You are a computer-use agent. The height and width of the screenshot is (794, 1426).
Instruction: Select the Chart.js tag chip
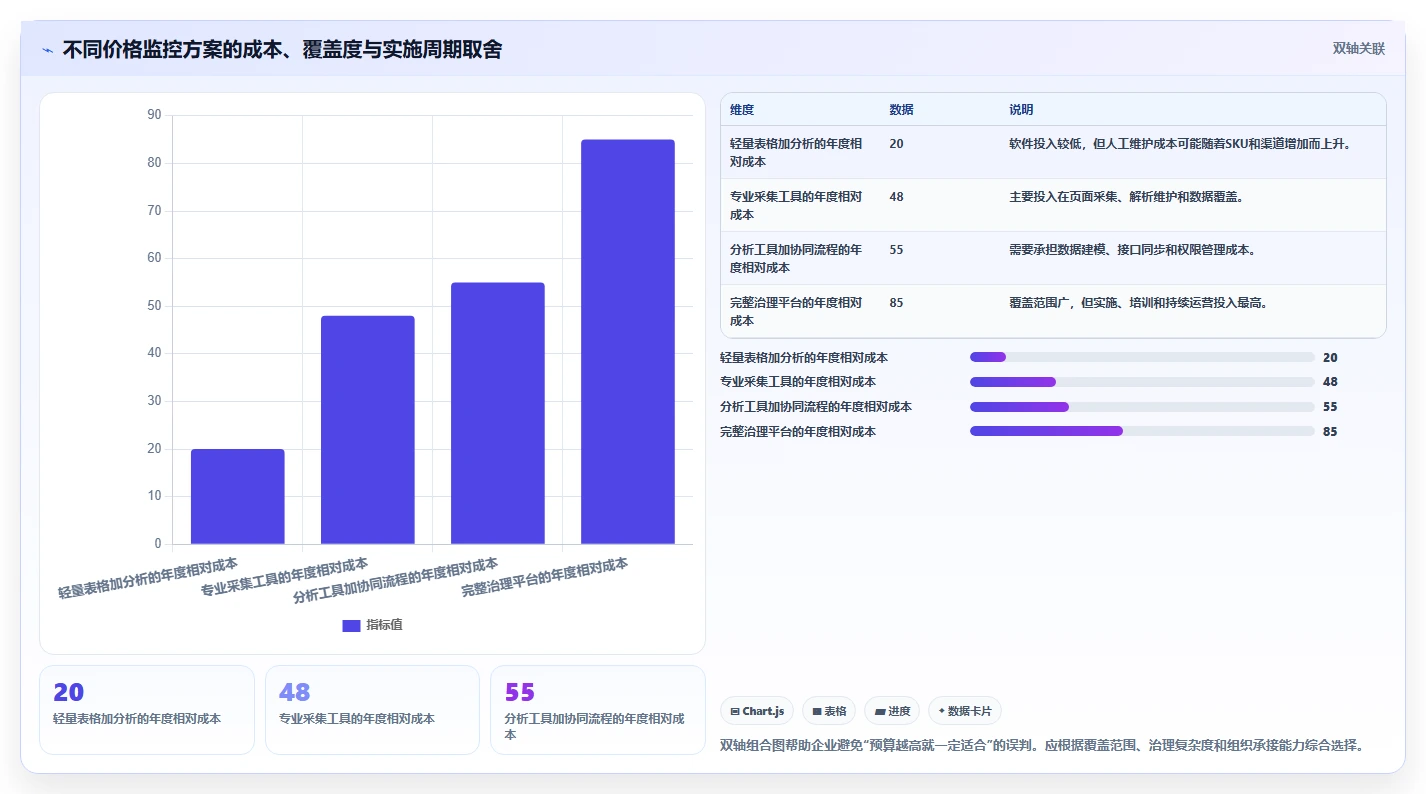point(757,711)
